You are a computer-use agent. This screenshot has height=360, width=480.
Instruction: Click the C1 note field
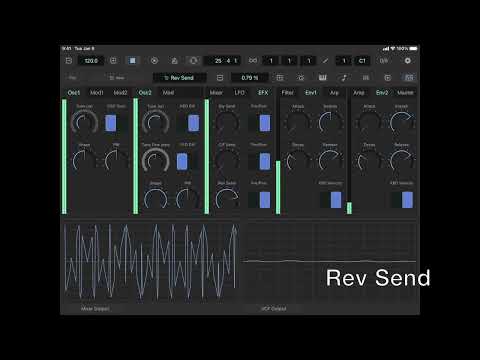(362, 61)
